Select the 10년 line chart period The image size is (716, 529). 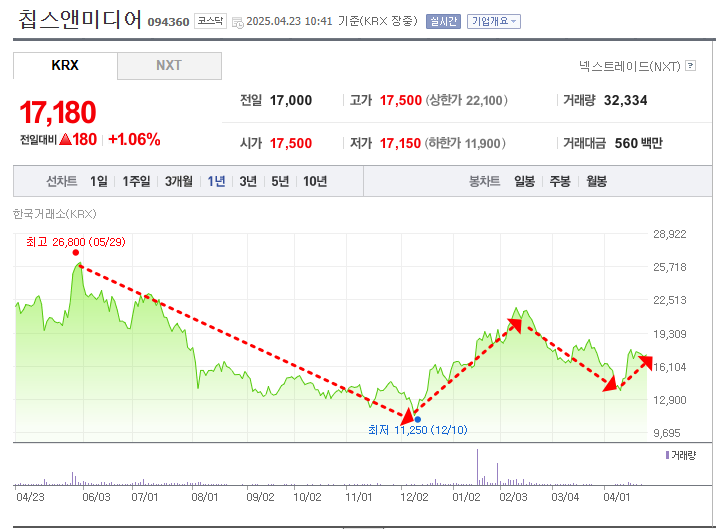tap(315, 181)
